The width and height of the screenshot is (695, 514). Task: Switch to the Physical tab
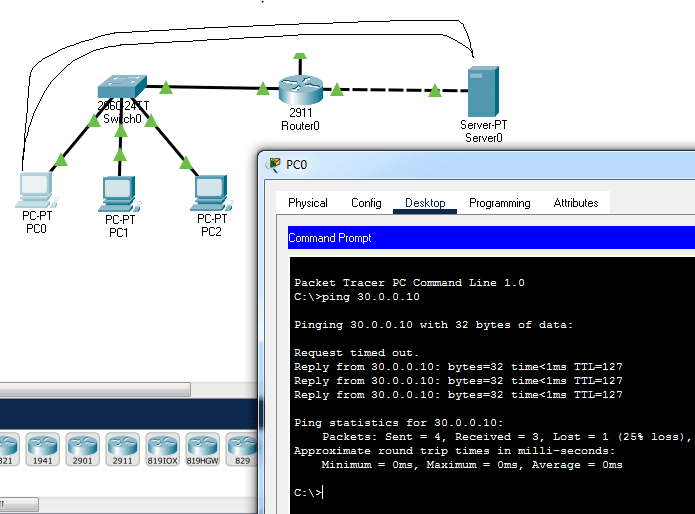[x=308, y=203]
